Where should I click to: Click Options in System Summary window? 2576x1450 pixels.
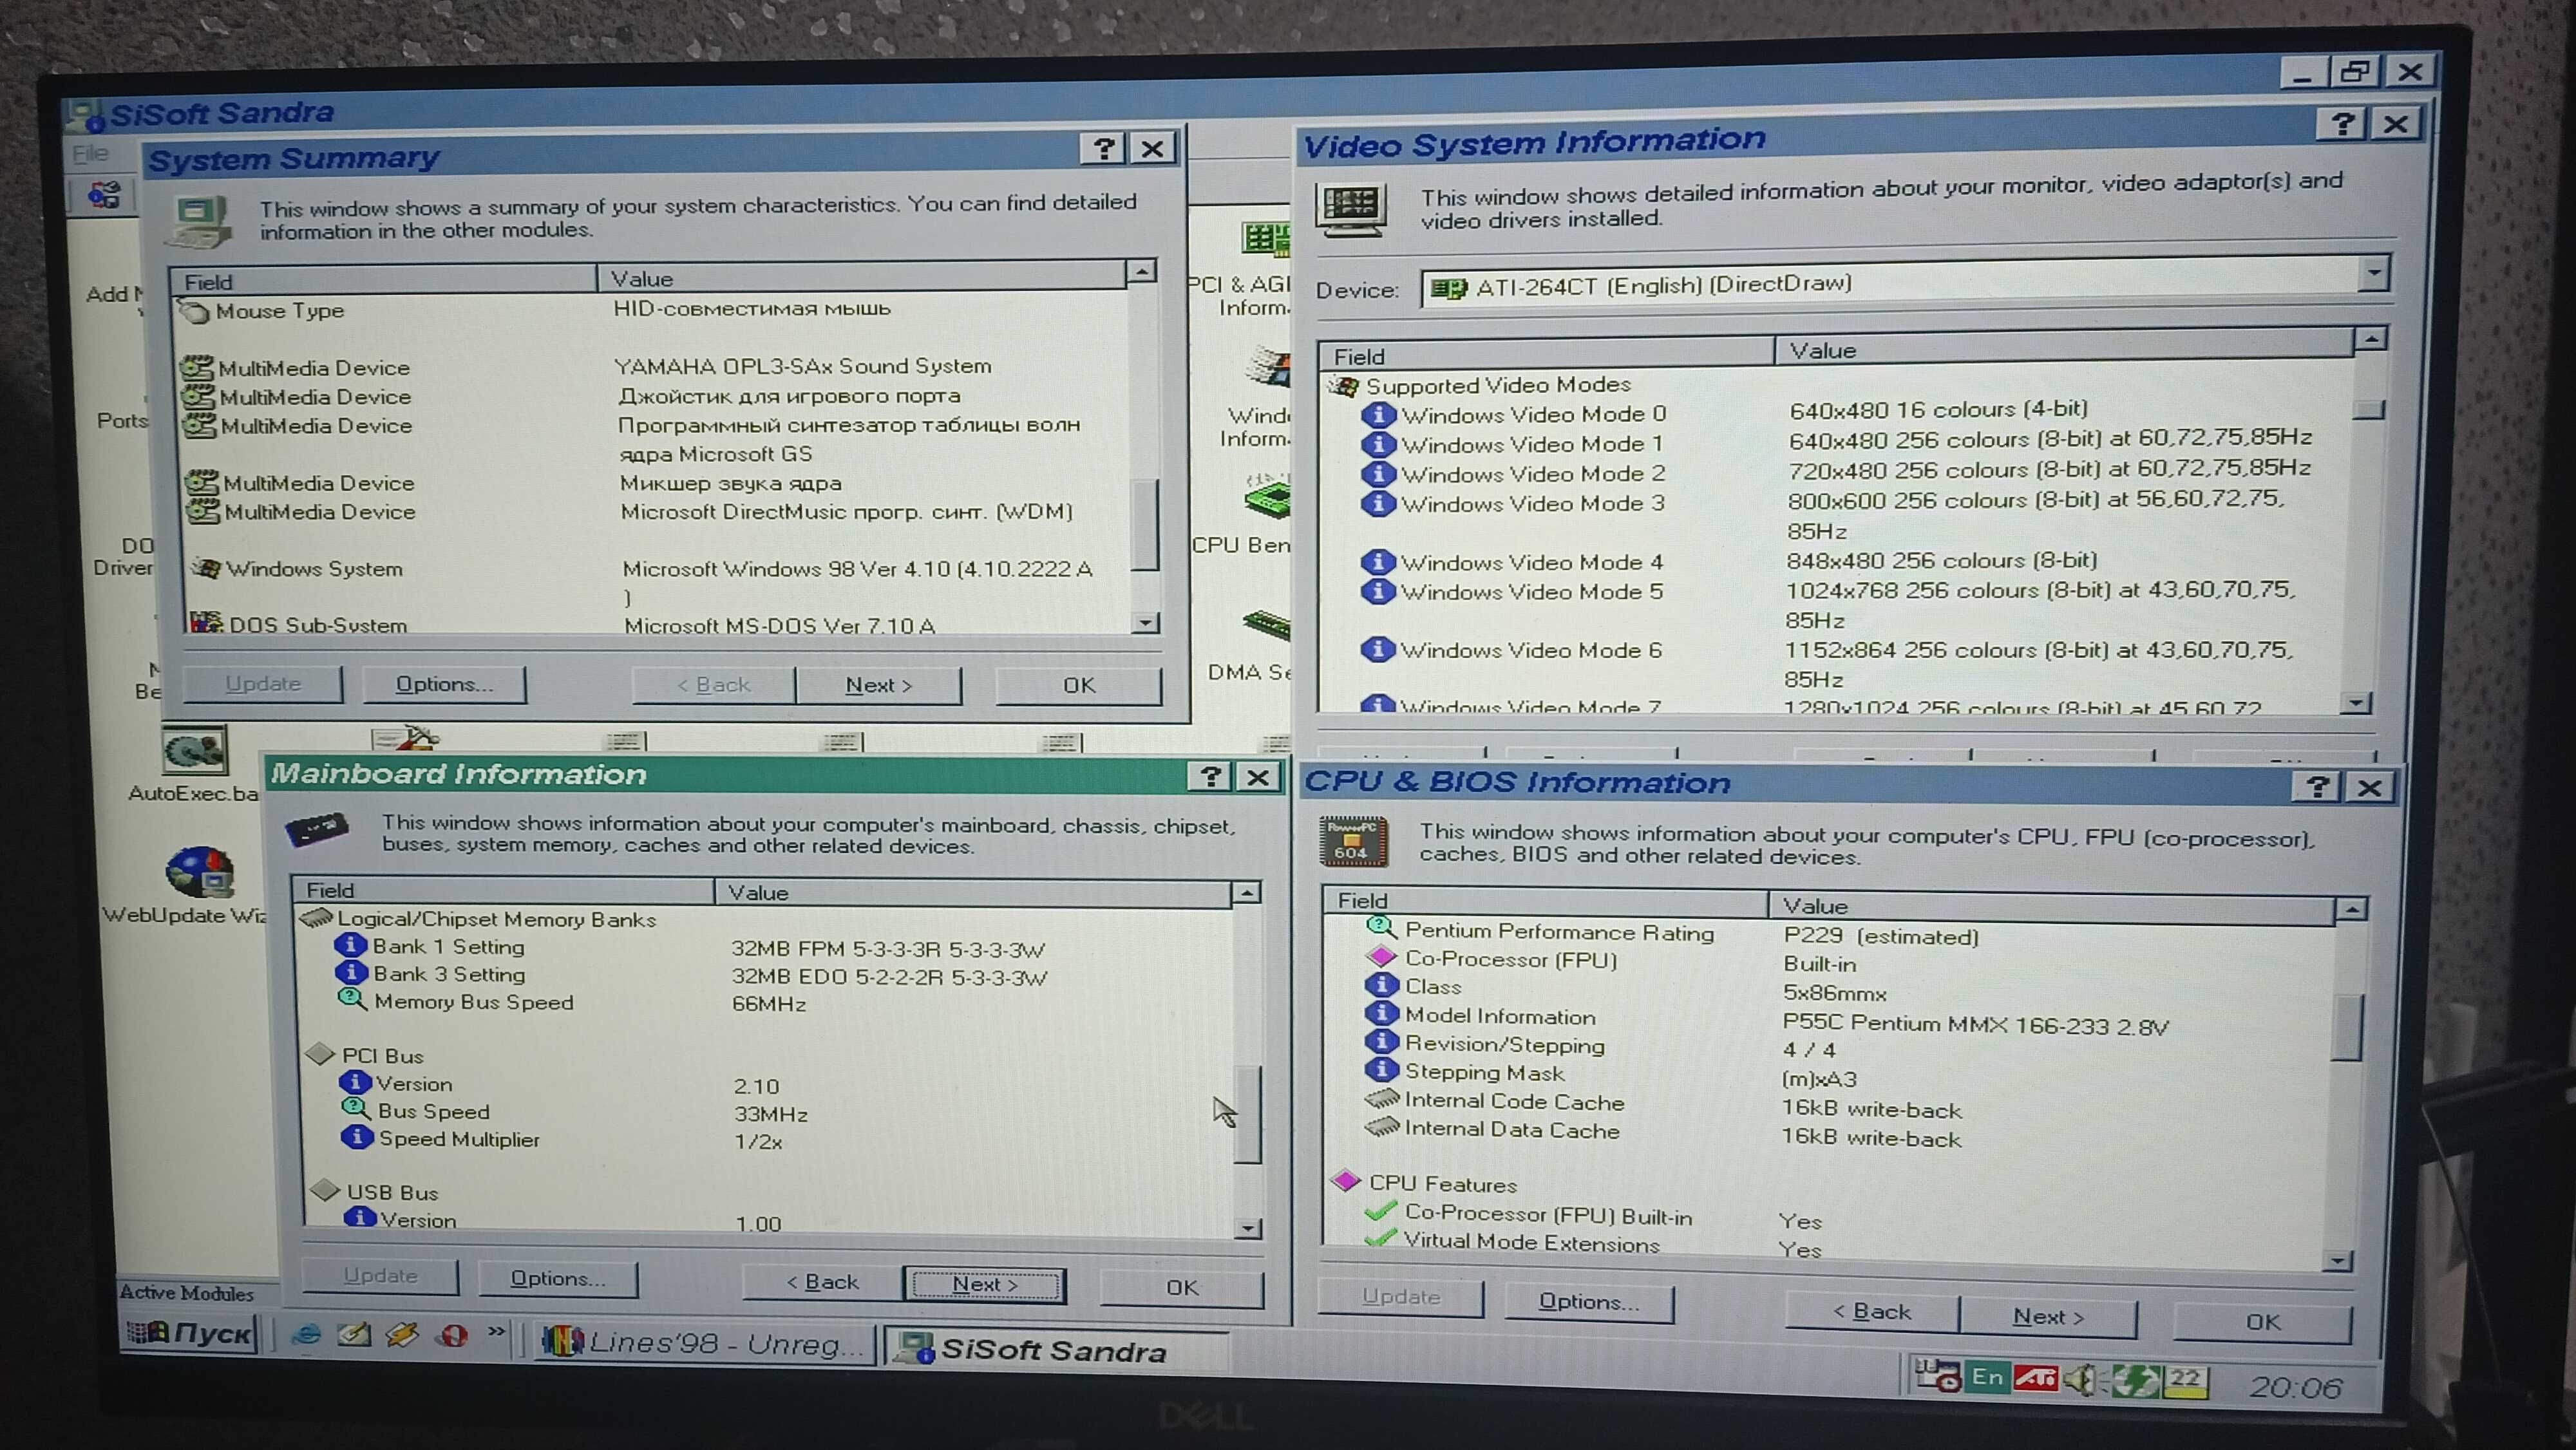(x=444, y=684)
